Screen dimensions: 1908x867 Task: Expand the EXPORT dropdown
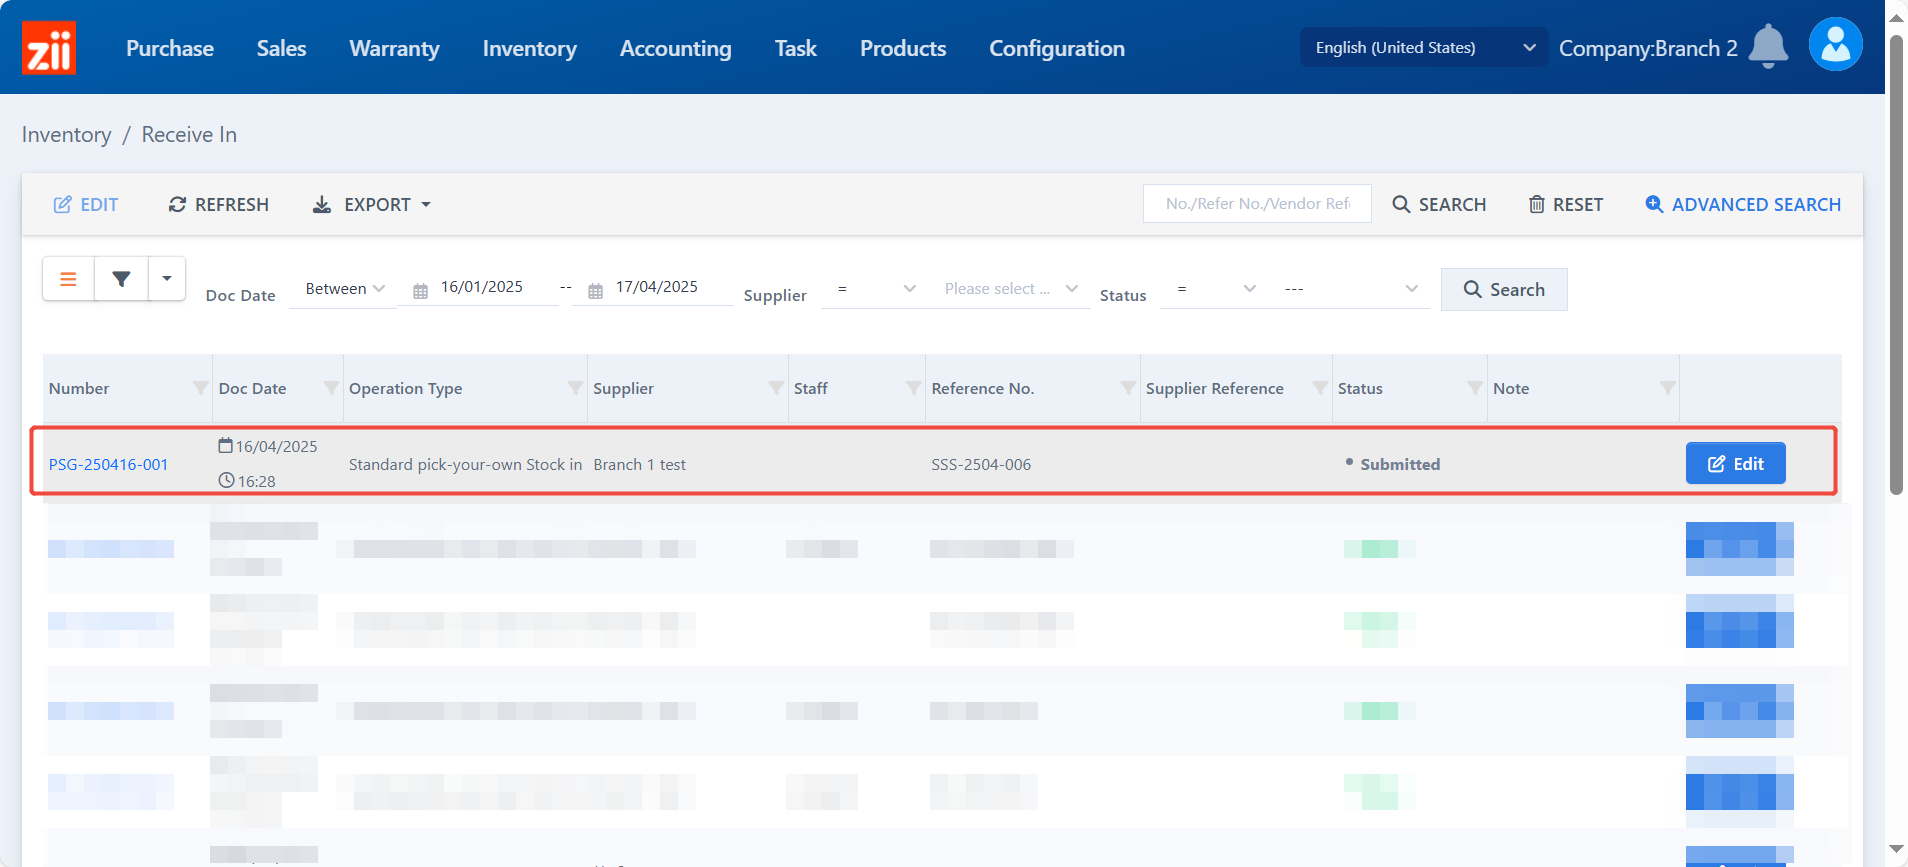[373, 204]
